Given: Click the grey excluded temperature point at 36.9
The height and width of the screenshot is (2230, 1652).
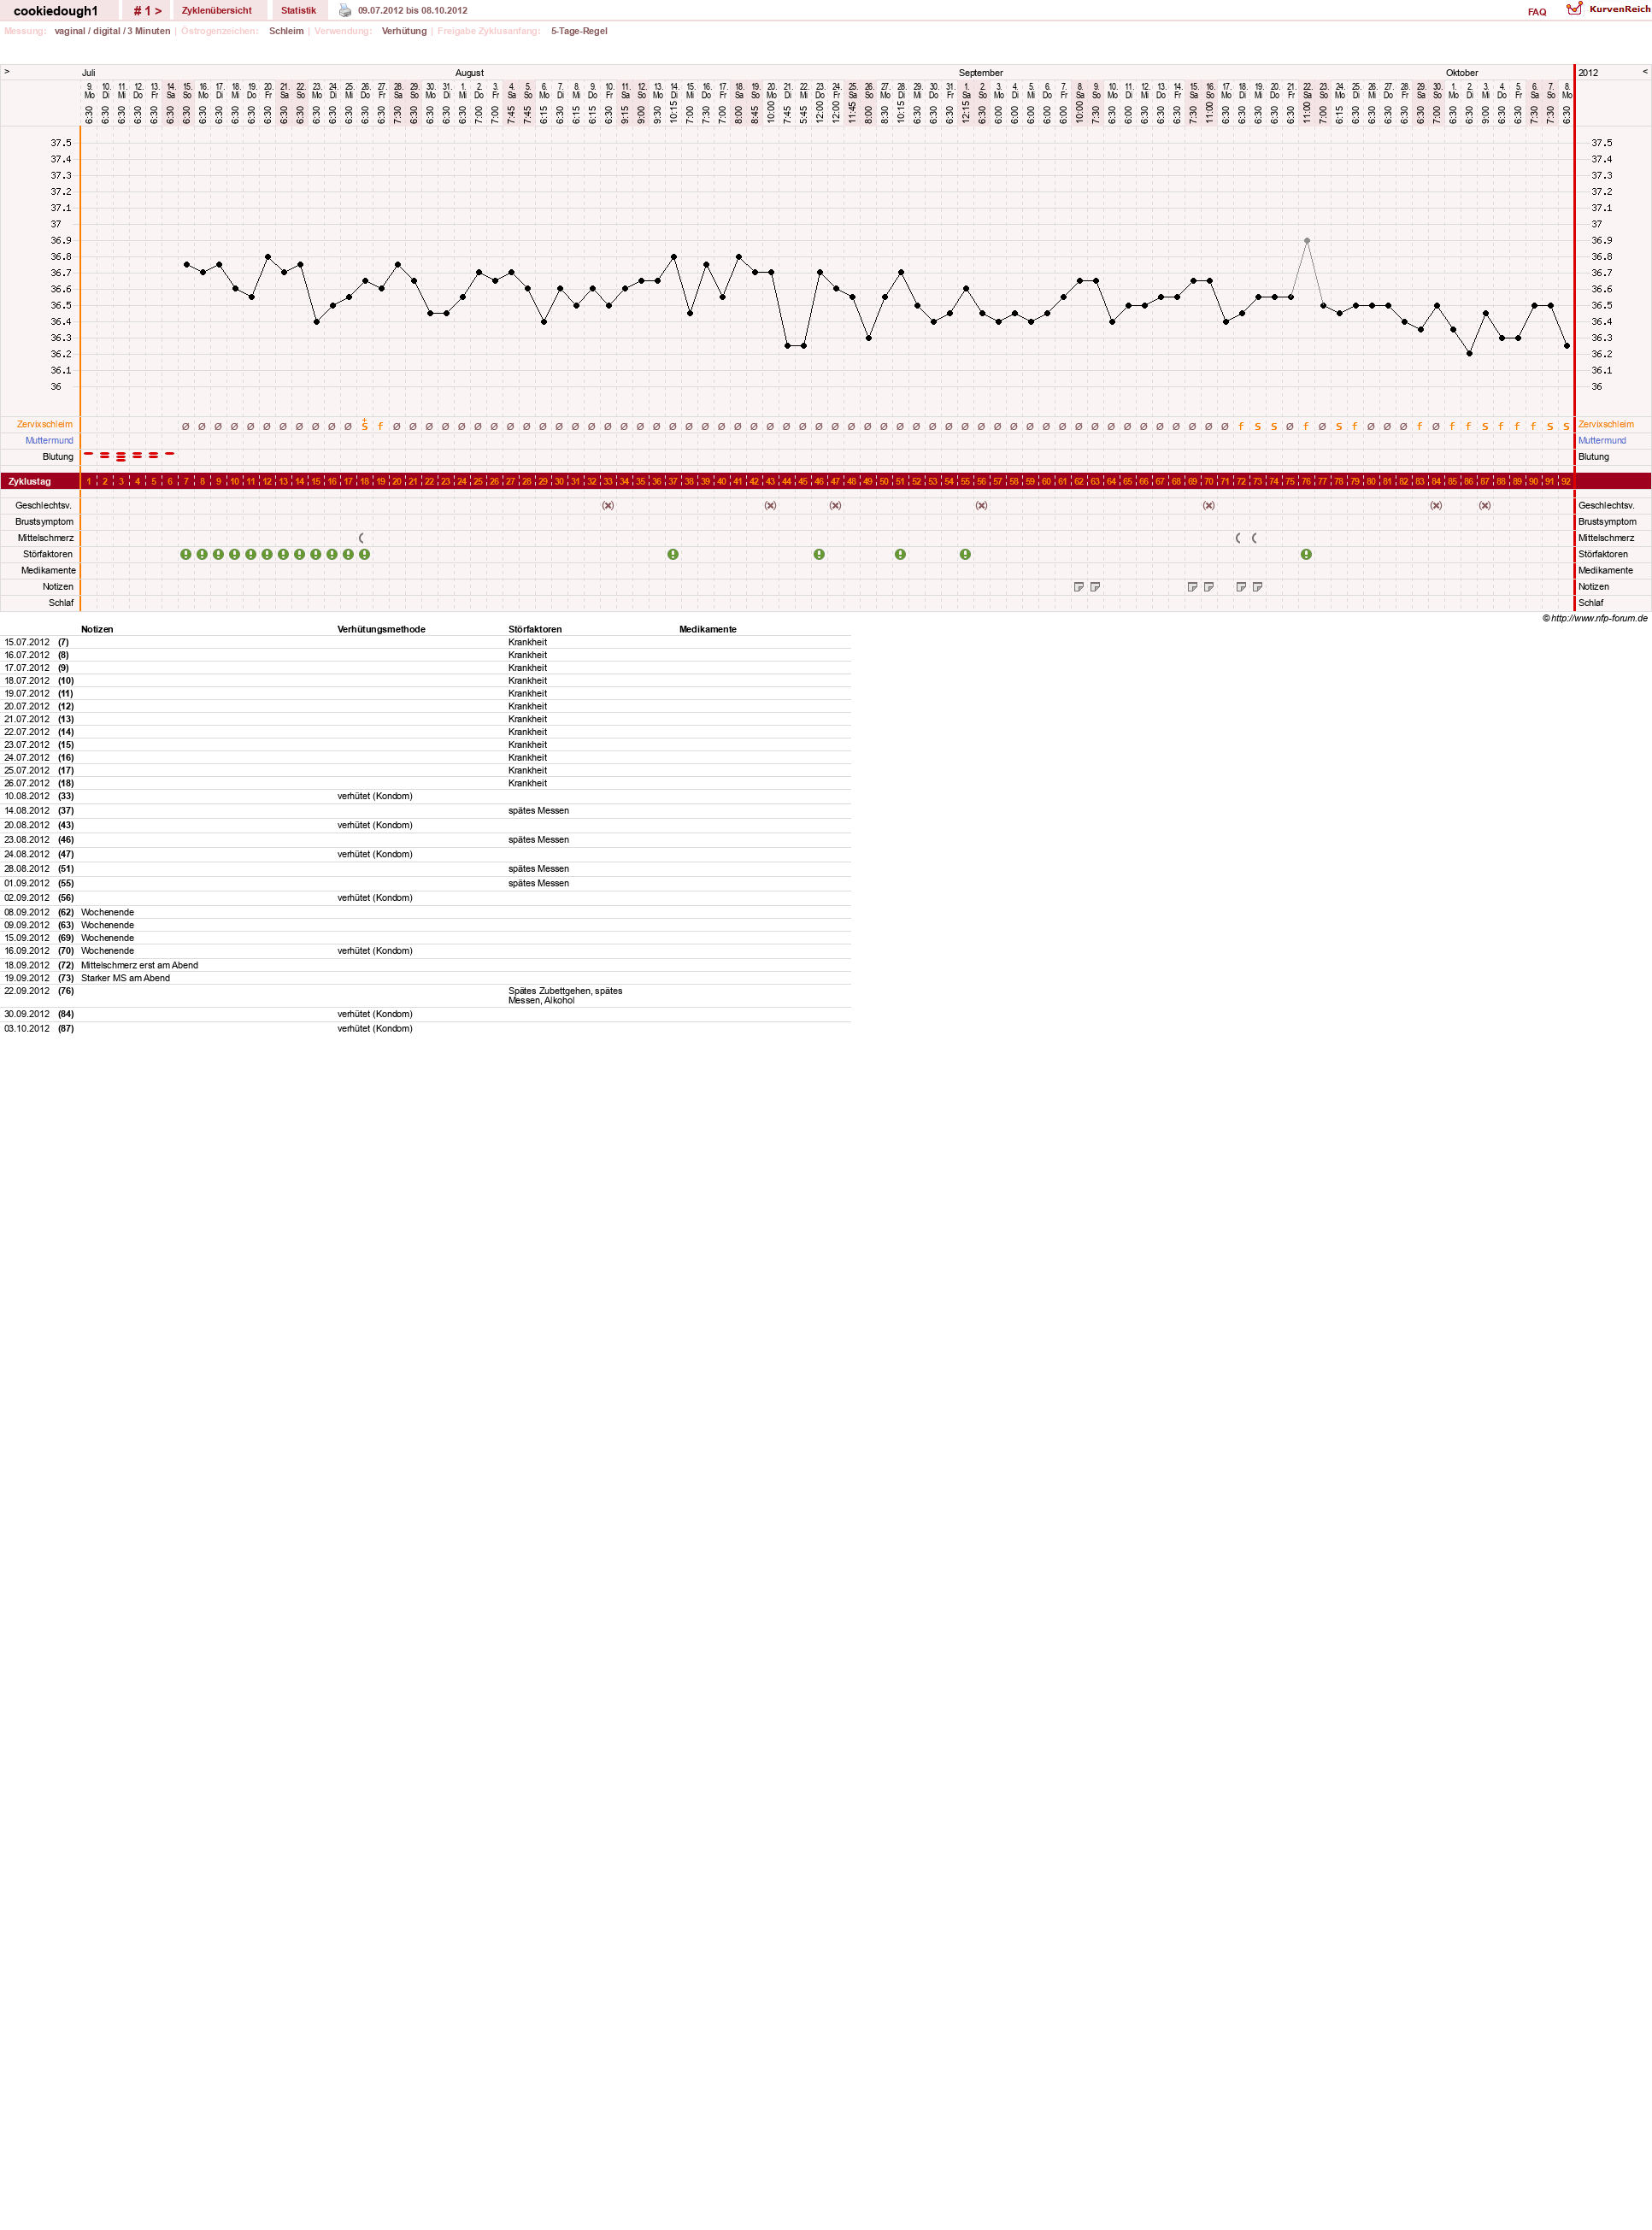Looking at the screenshot, I should pos(1307,241).
